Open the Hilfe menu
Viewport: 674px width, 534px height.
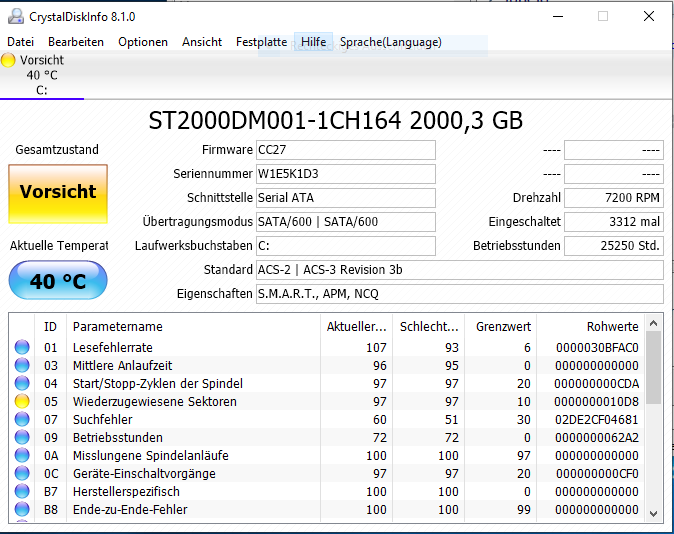(313, 42)
